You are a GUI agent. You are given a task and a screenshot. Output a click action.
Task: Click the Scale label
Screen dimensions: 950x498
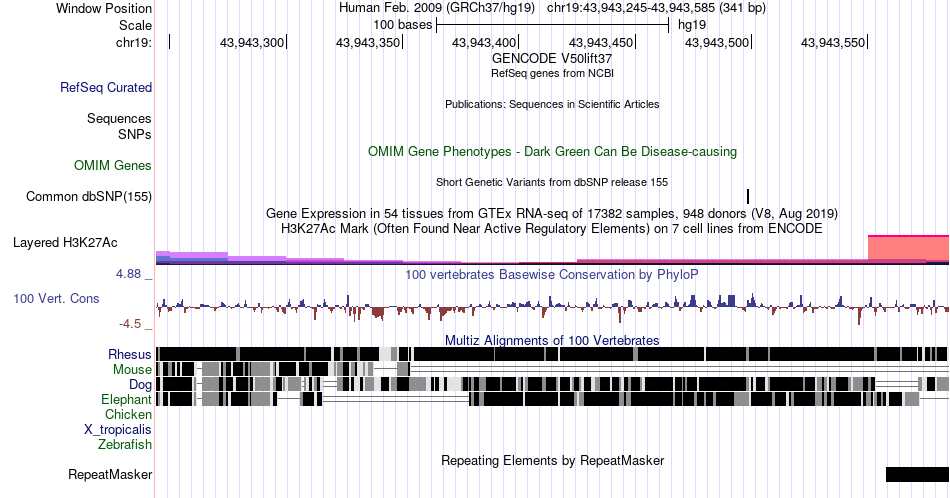135,25
